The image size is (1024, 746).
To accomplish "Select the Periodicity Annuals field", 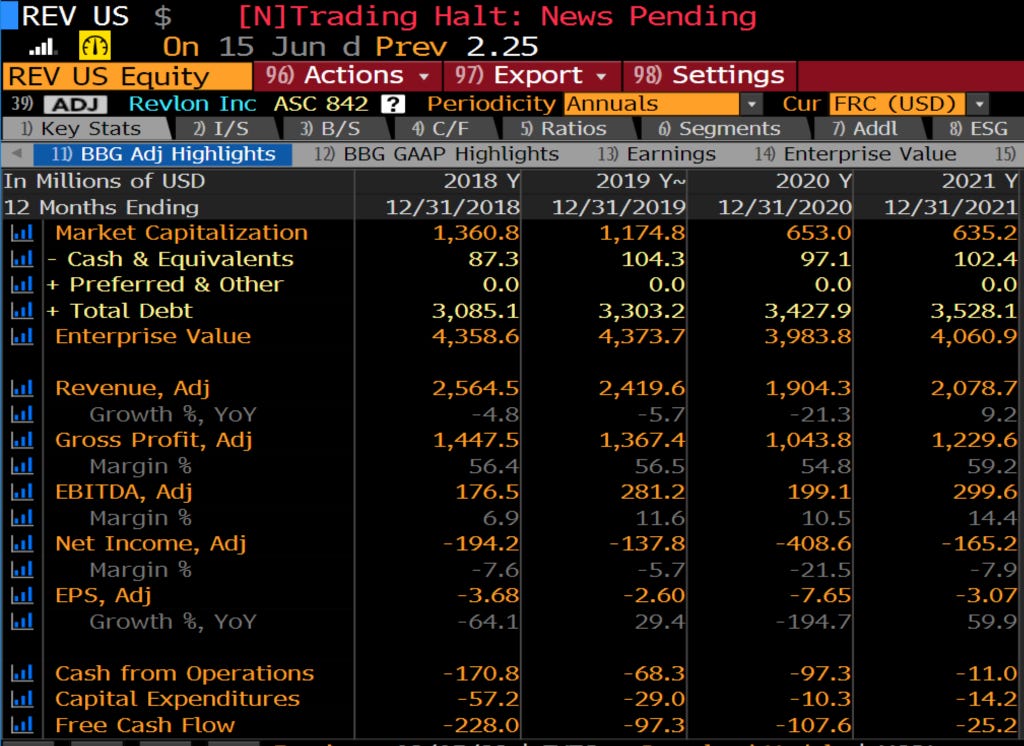I will point(652,104).
